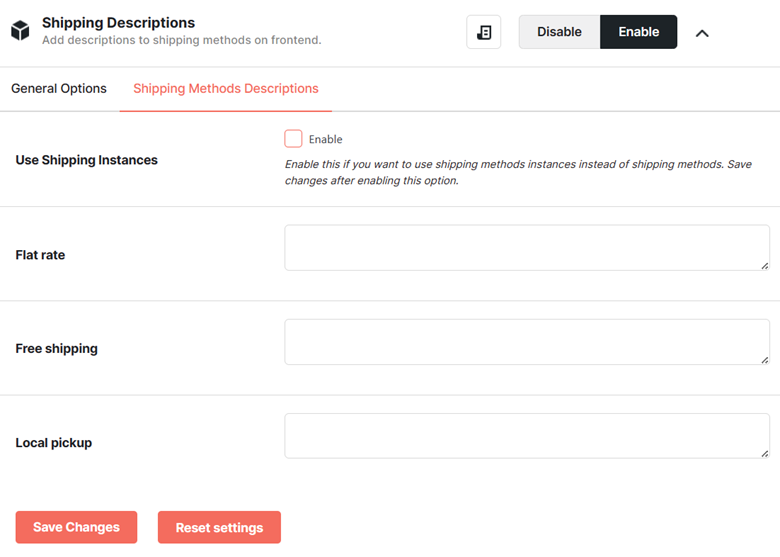Screen dimensions: 780x557
Task: Switch to Shipping Methods Descriptions tab
Action: point(226,89)
